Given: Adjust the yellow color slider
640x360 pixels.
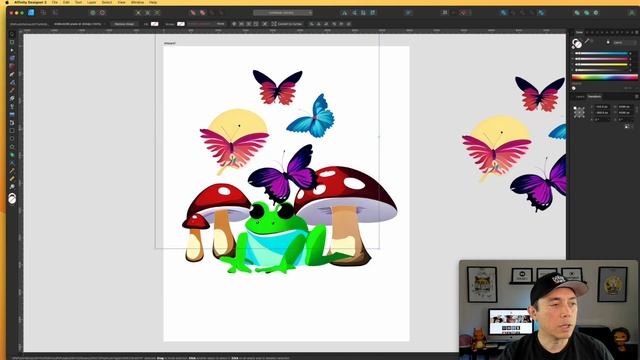Looking at the screenshot, I should (601, 64).
